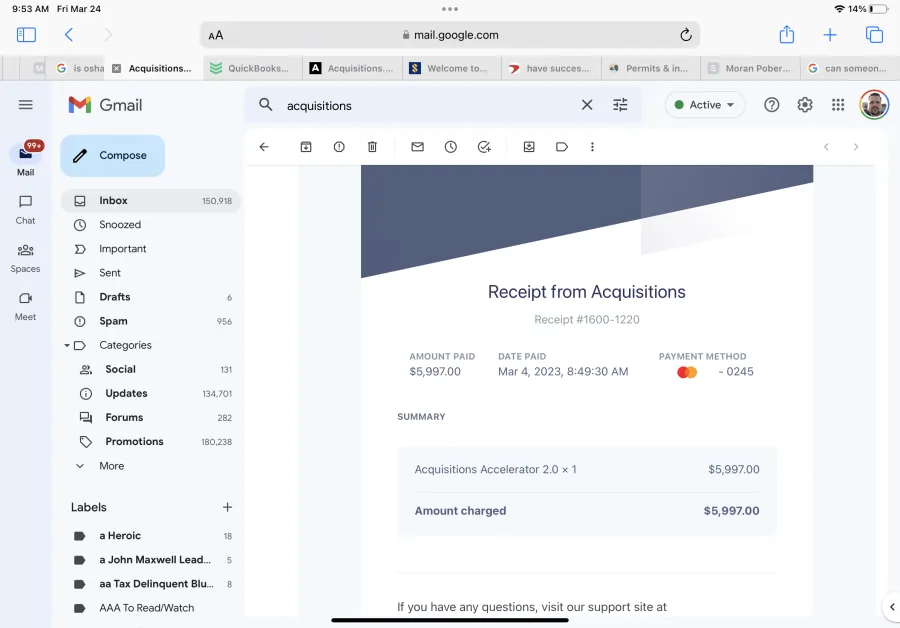Image resolution: width=900 pixels, height=628 pixels.
Task: Show the collapsed side panel
Action: coord(891,607)
